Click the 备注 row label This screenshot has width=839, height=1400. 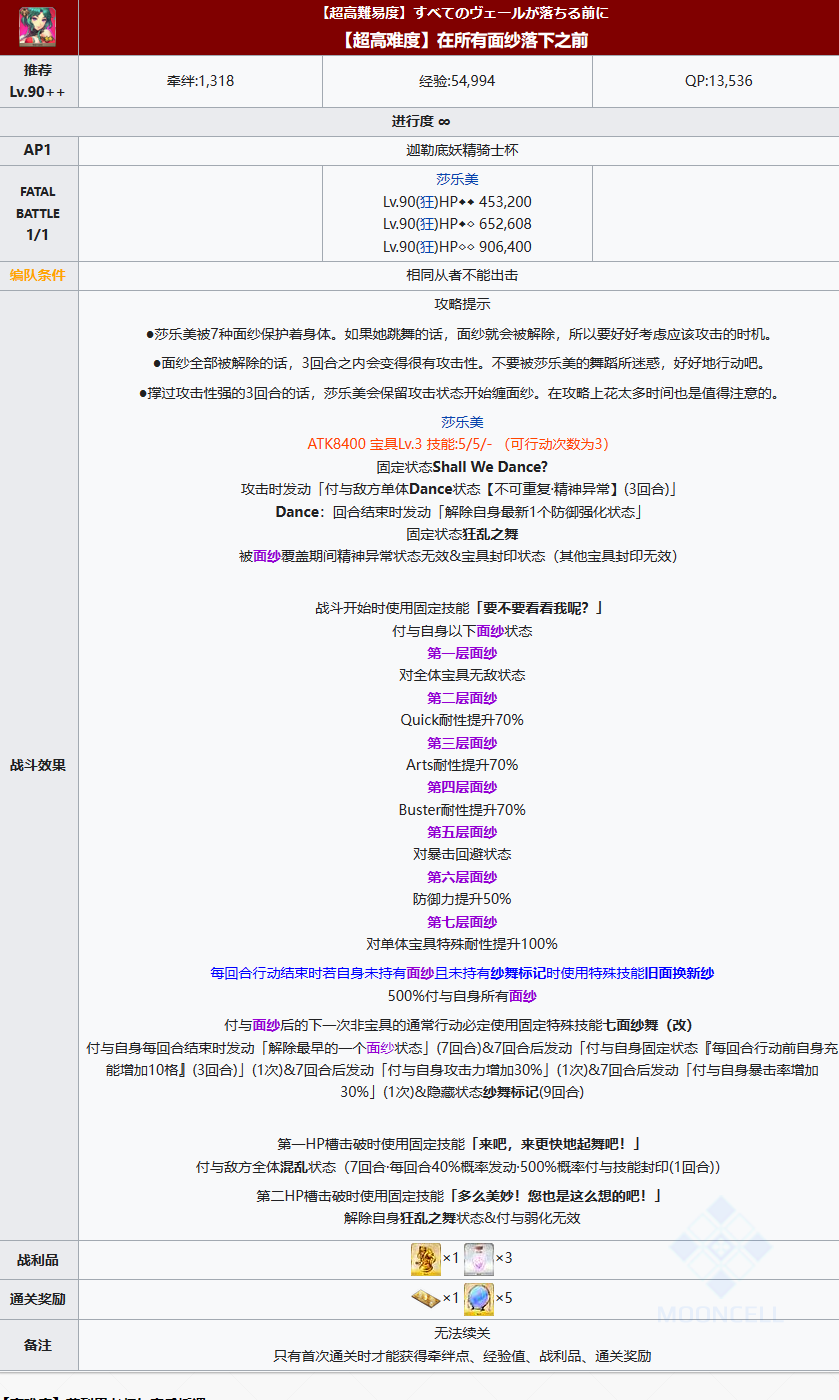(38, 1345)
